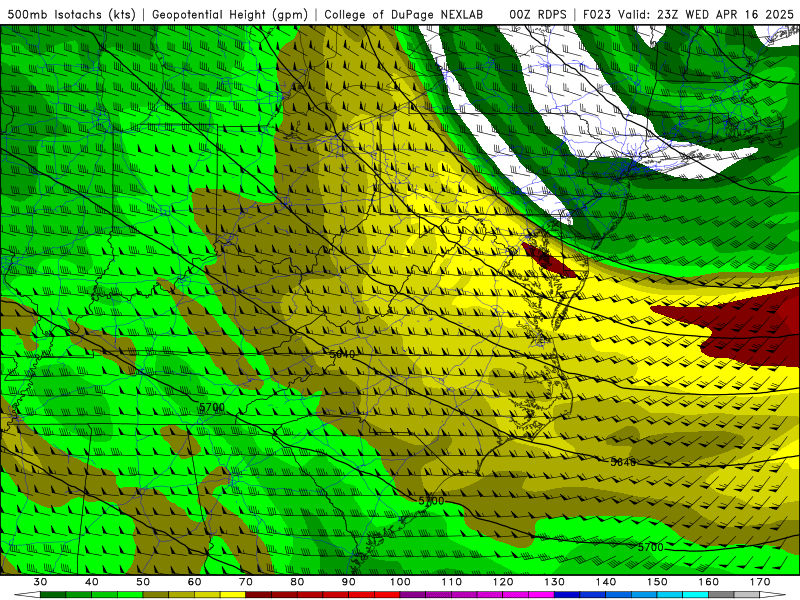Screen dimensions: 800x600
Task: Click the 5640 contour label over the Atlantic
Action: [x=623, y=462]
